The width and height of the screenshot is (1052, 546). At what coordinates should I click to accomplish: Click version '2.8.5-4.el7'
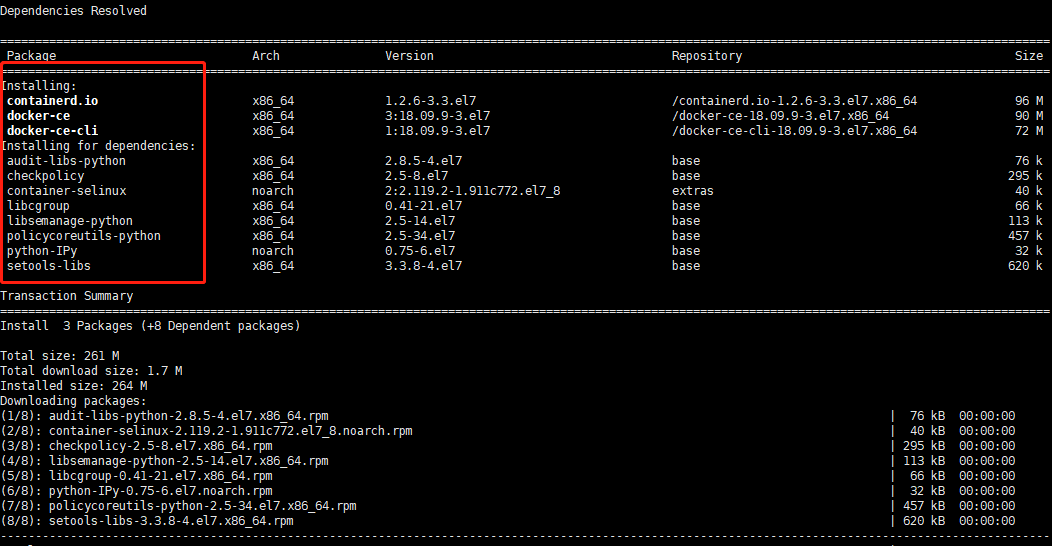click(423, 161)
